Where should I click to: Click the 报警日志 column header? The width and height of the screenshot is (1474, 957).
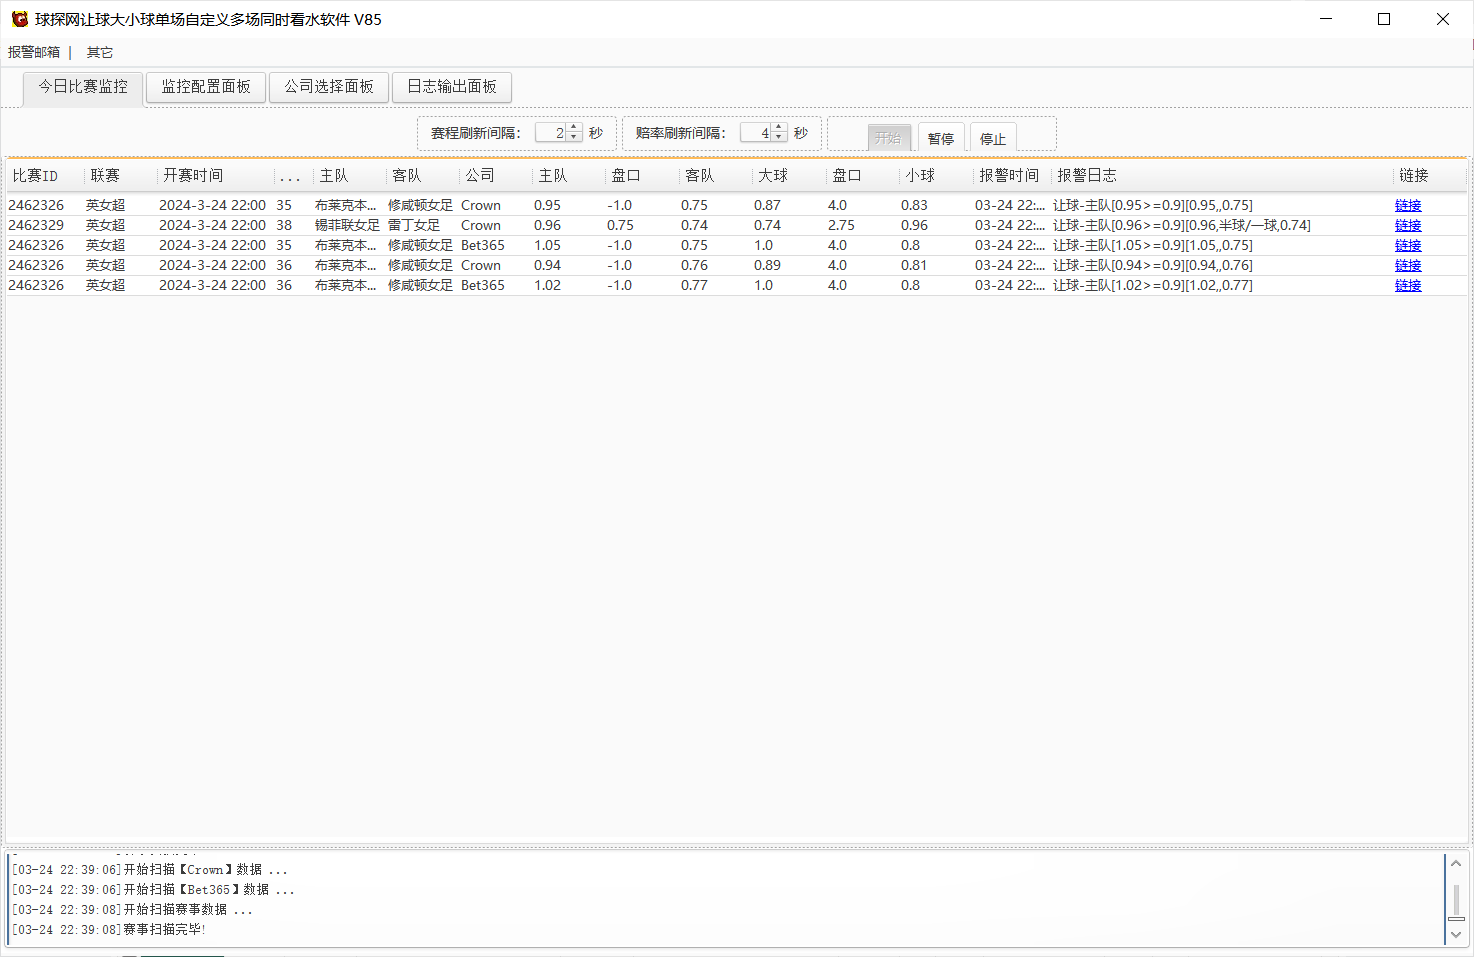pos(1087,176)
